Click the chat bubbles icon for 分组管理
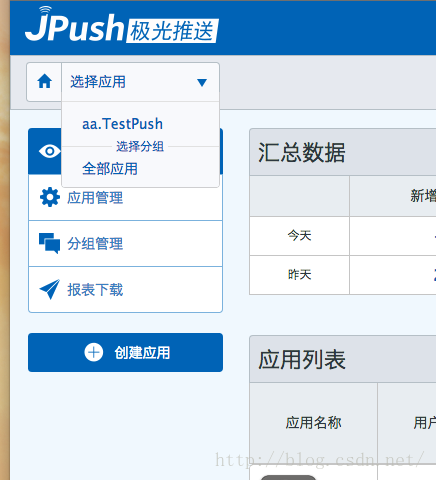Screen dimensions: 436x480 [50, 243]
